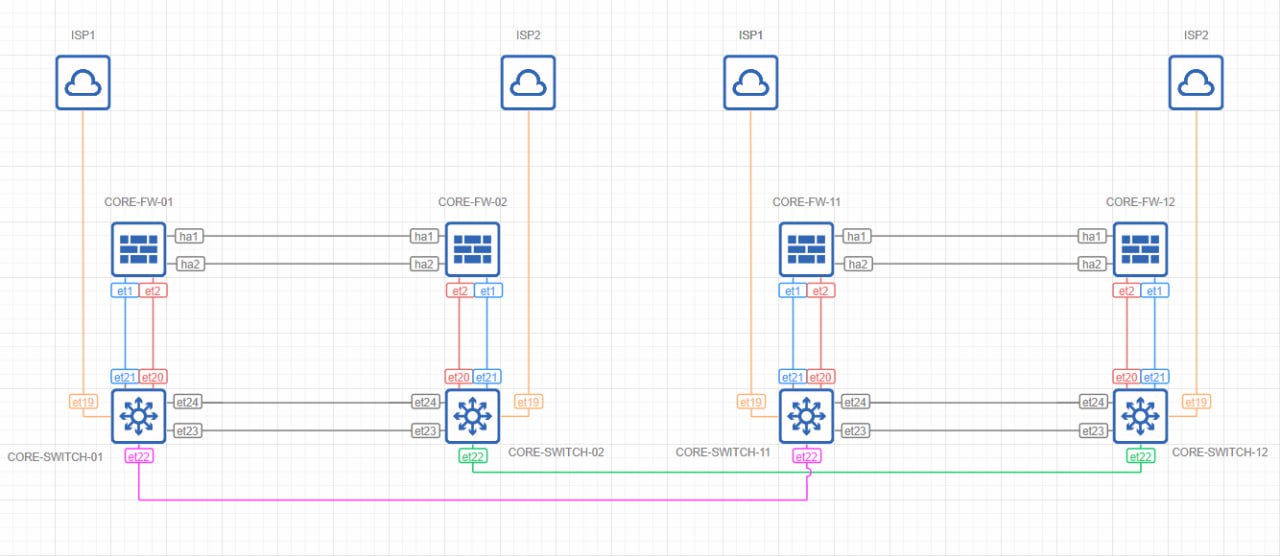Select ha1 port tag on CORE-FW-01
The image size is (1280, 556).
coord(188,236)
